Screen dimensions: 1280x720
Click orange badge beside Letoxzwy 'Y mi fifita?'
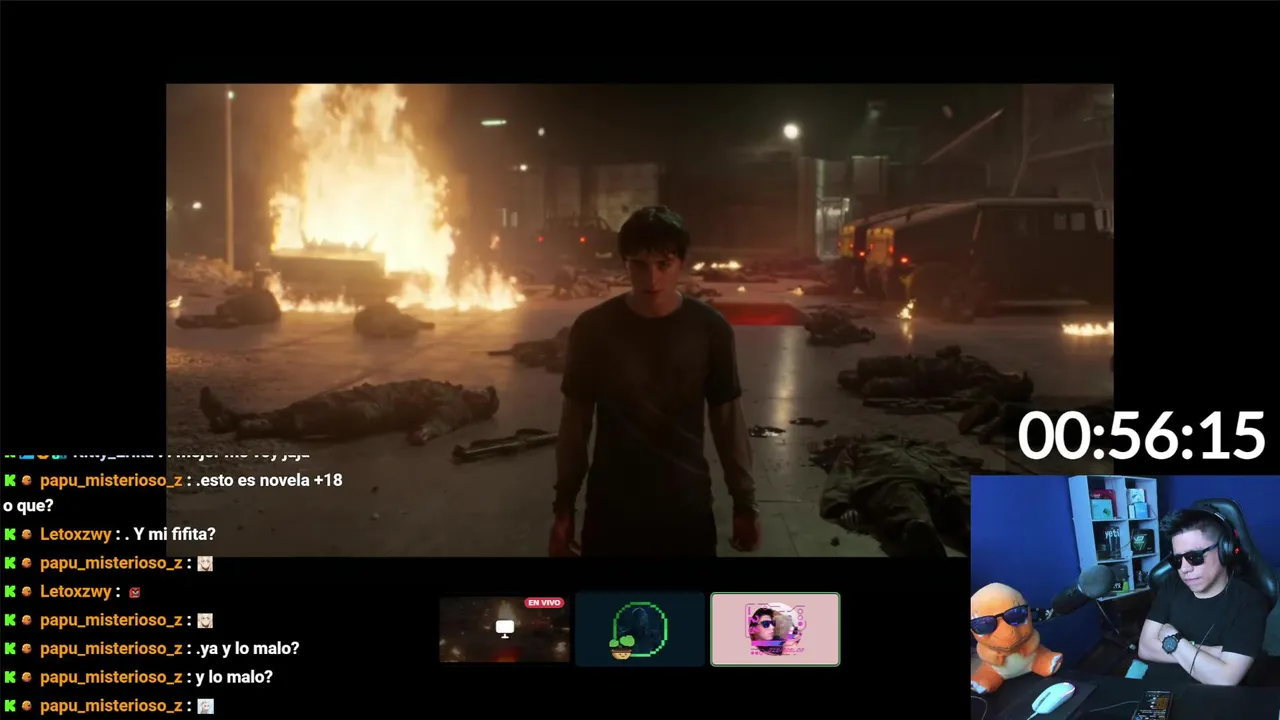click(x=28, y=535)
